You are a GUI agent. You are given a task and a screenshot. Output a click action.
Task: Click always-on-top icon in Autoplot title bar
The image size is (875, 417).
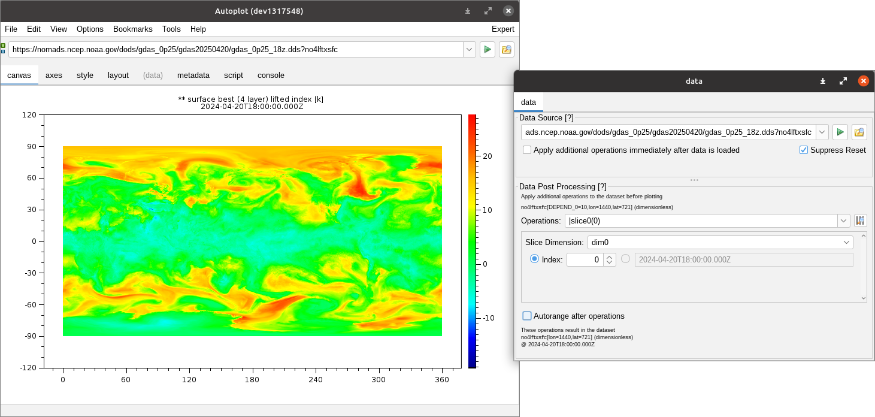click(x=468, y=10)
